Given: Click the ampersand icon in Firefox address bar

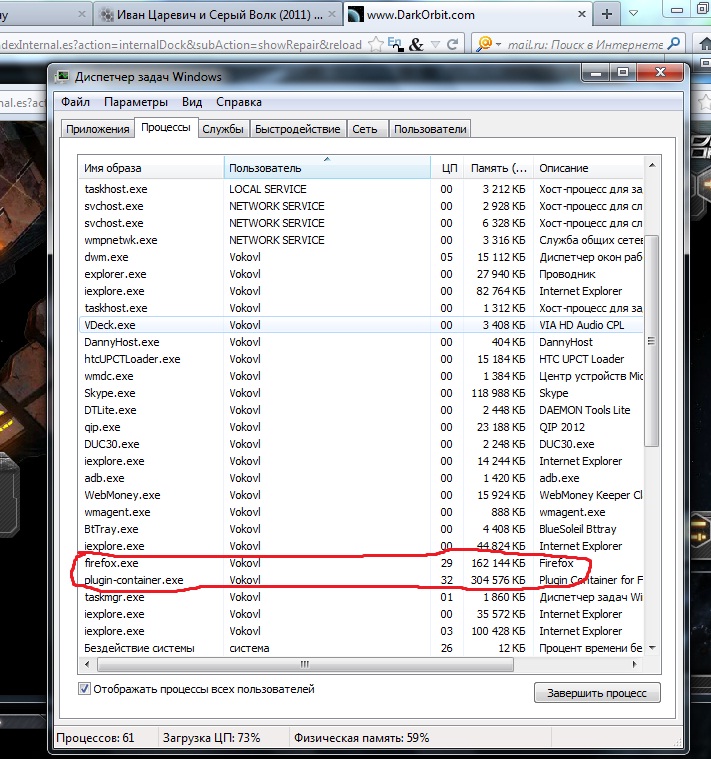Looking at the screenshot, I should pyautogui.click(x=416, y=45).
